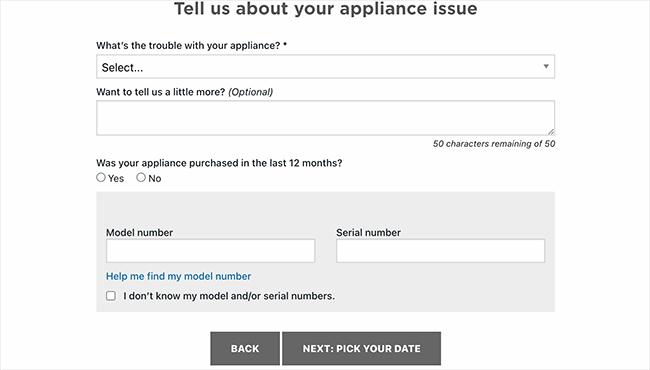Click the 'Yes' radio label text

[x=116, y=179]
